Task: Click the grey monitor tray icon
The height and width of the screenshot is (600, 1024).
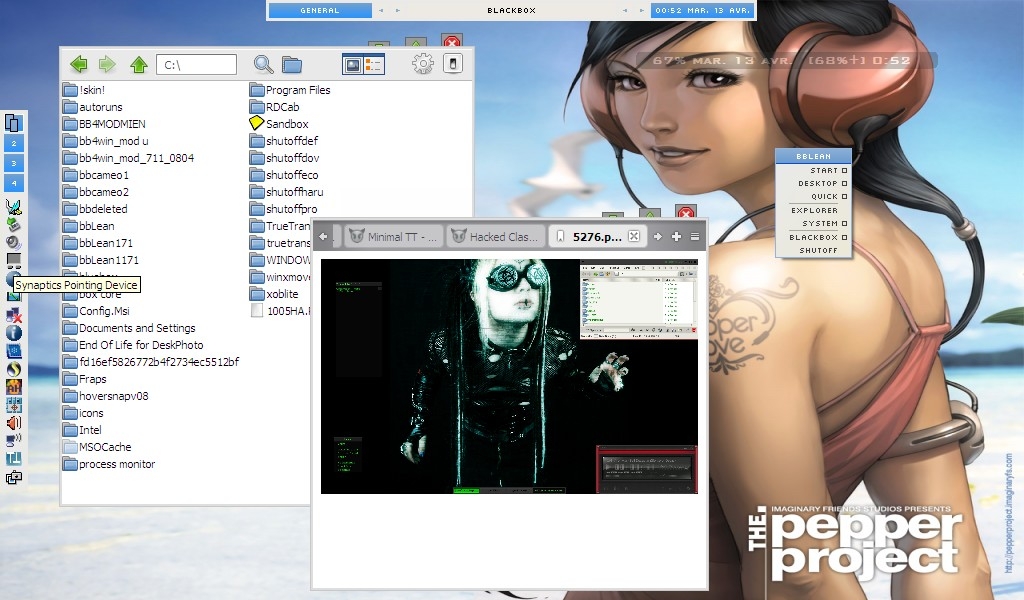Action: click(x=14, y=261)
